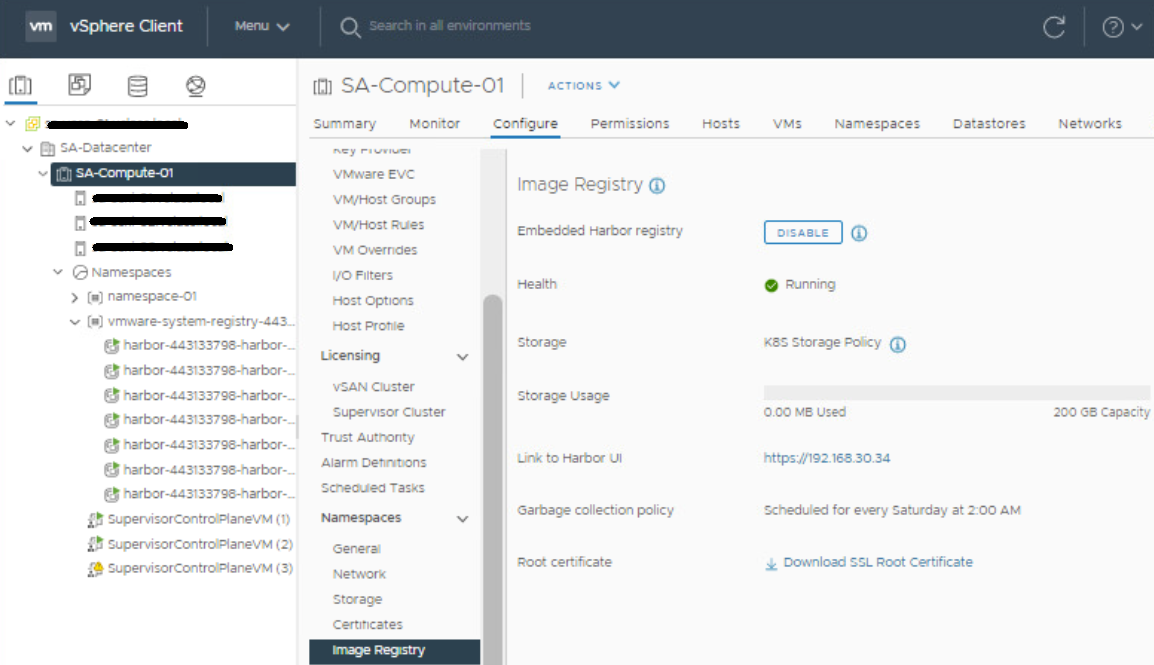This screenshot has height=665, width=1154.
Task: Refresh the vSphere Client with the refresh icon
Action: 1055,27
